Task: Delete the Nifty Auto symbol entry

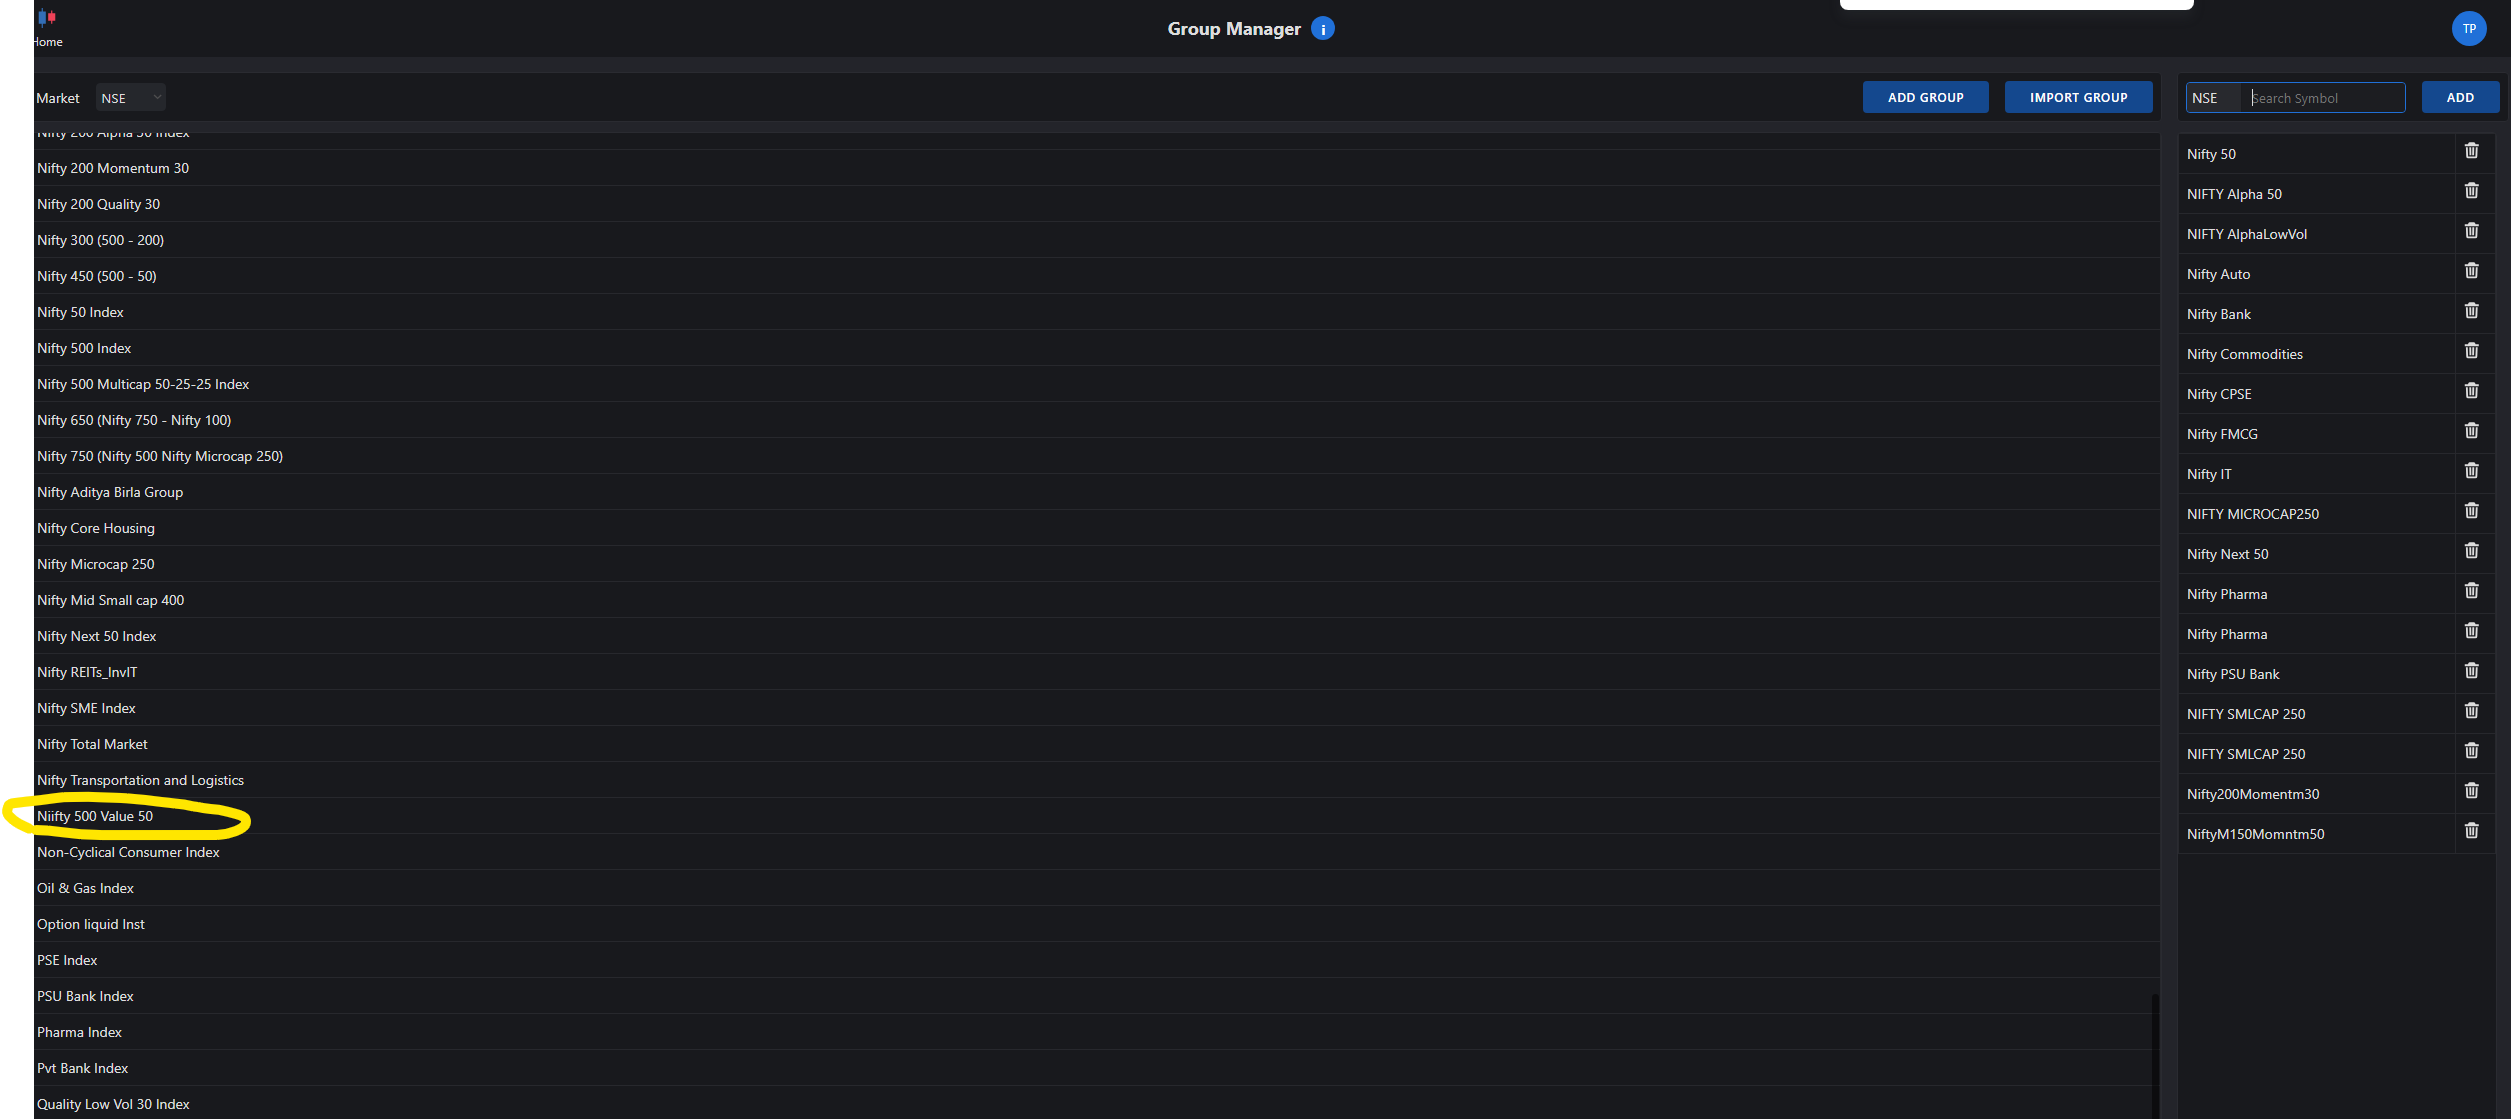Action: click(2471, 271)
